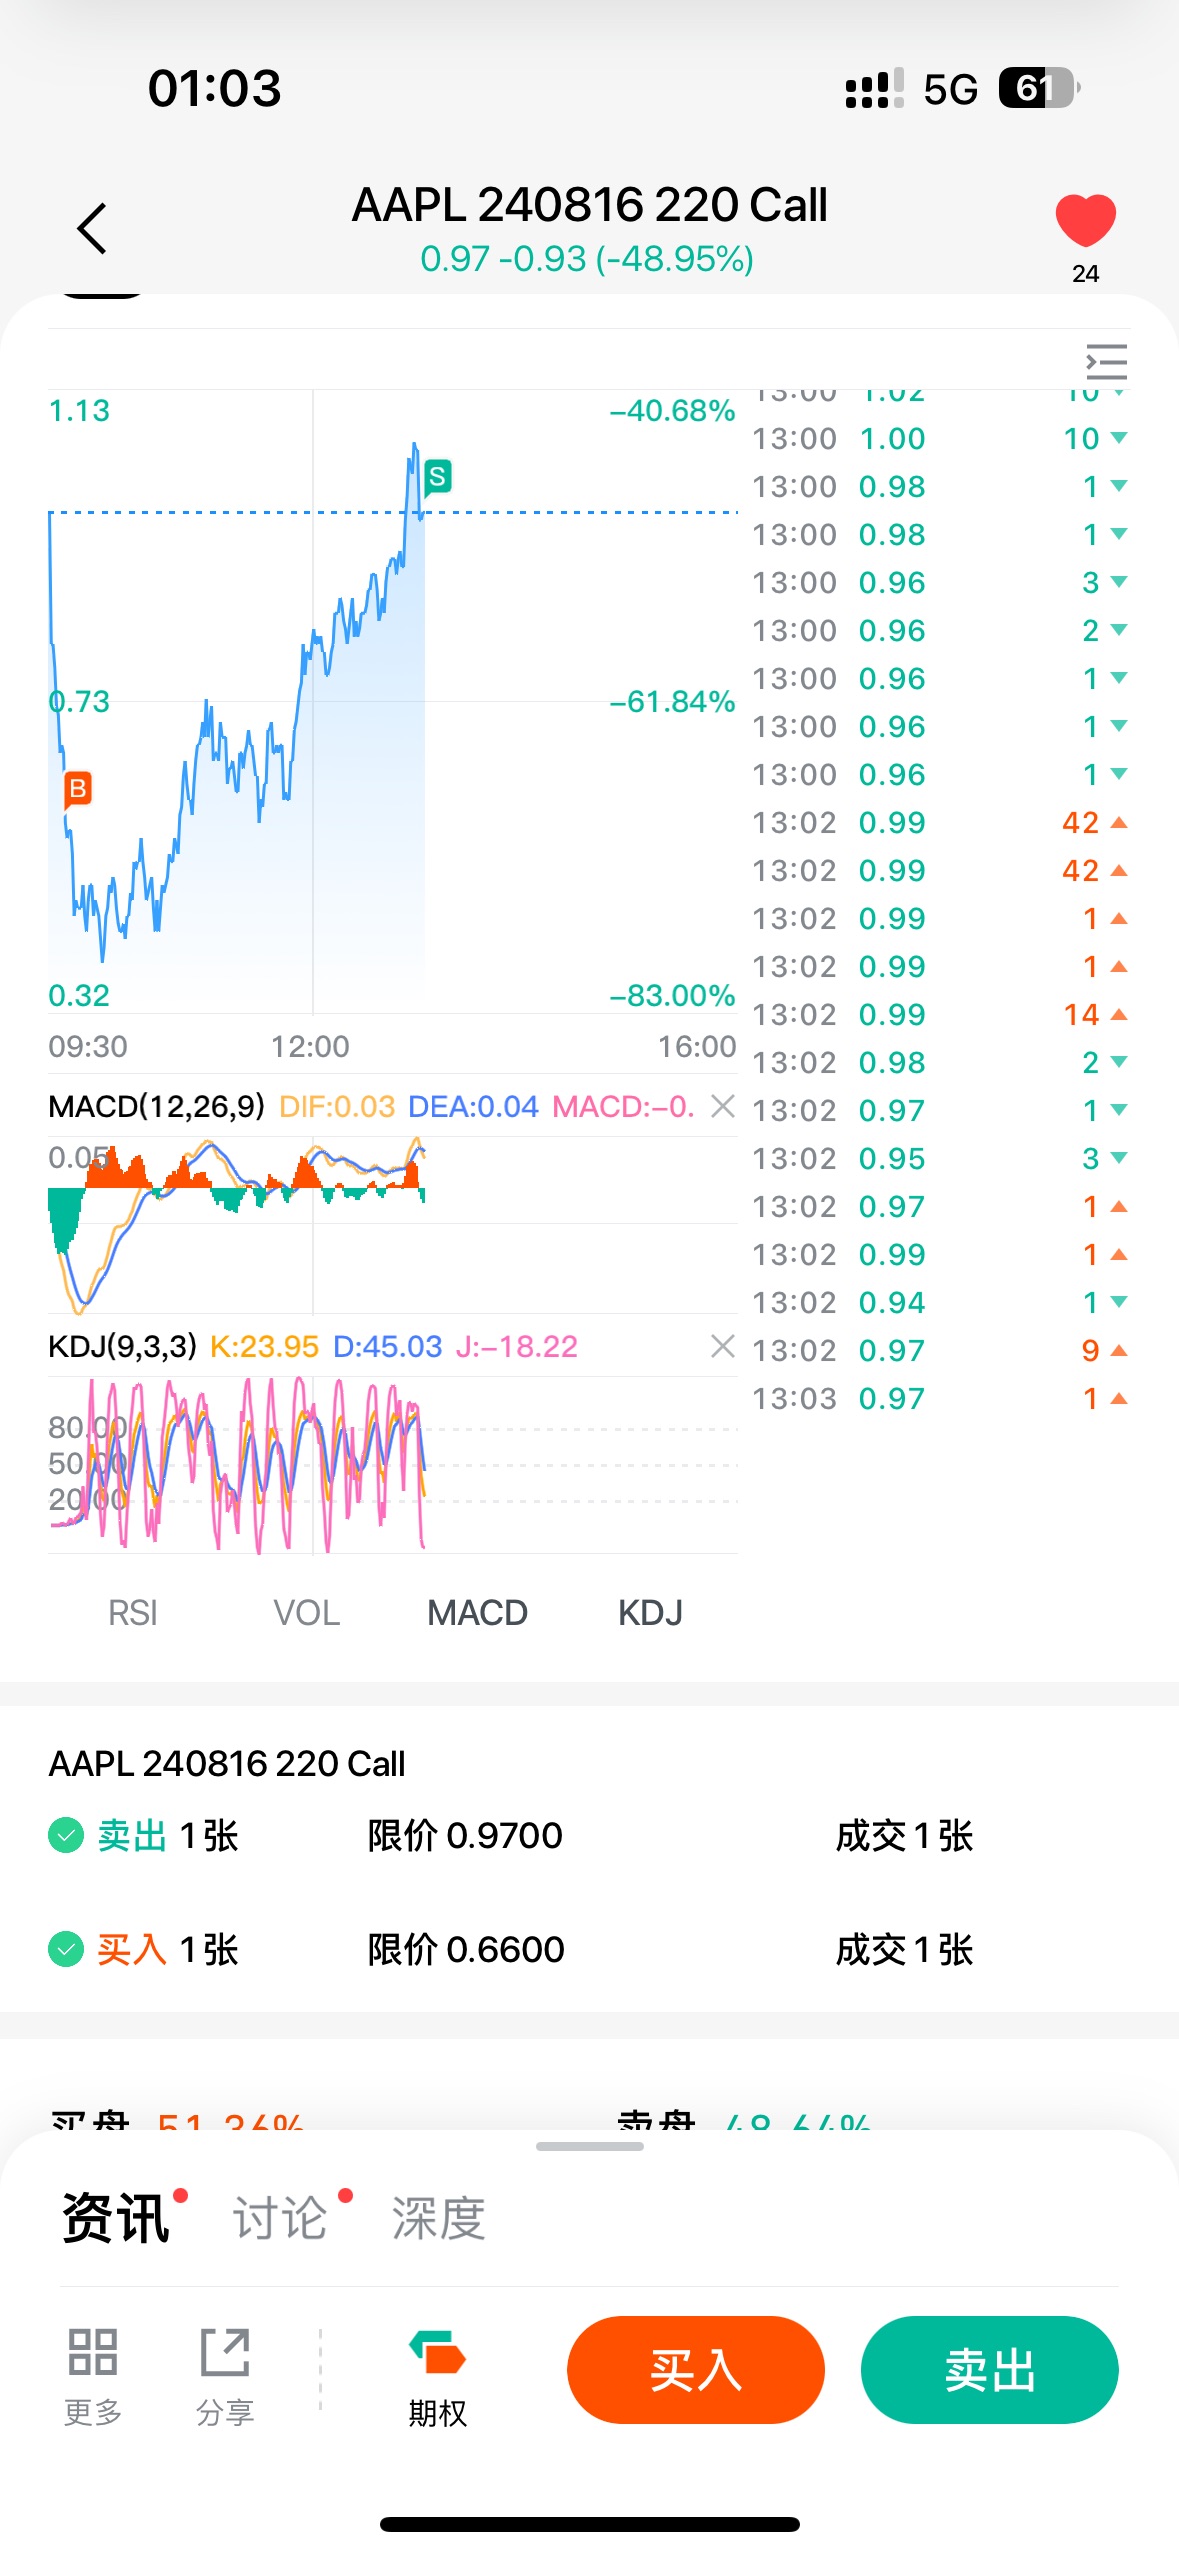Tap the bottom sheet drag handle

589,2146
